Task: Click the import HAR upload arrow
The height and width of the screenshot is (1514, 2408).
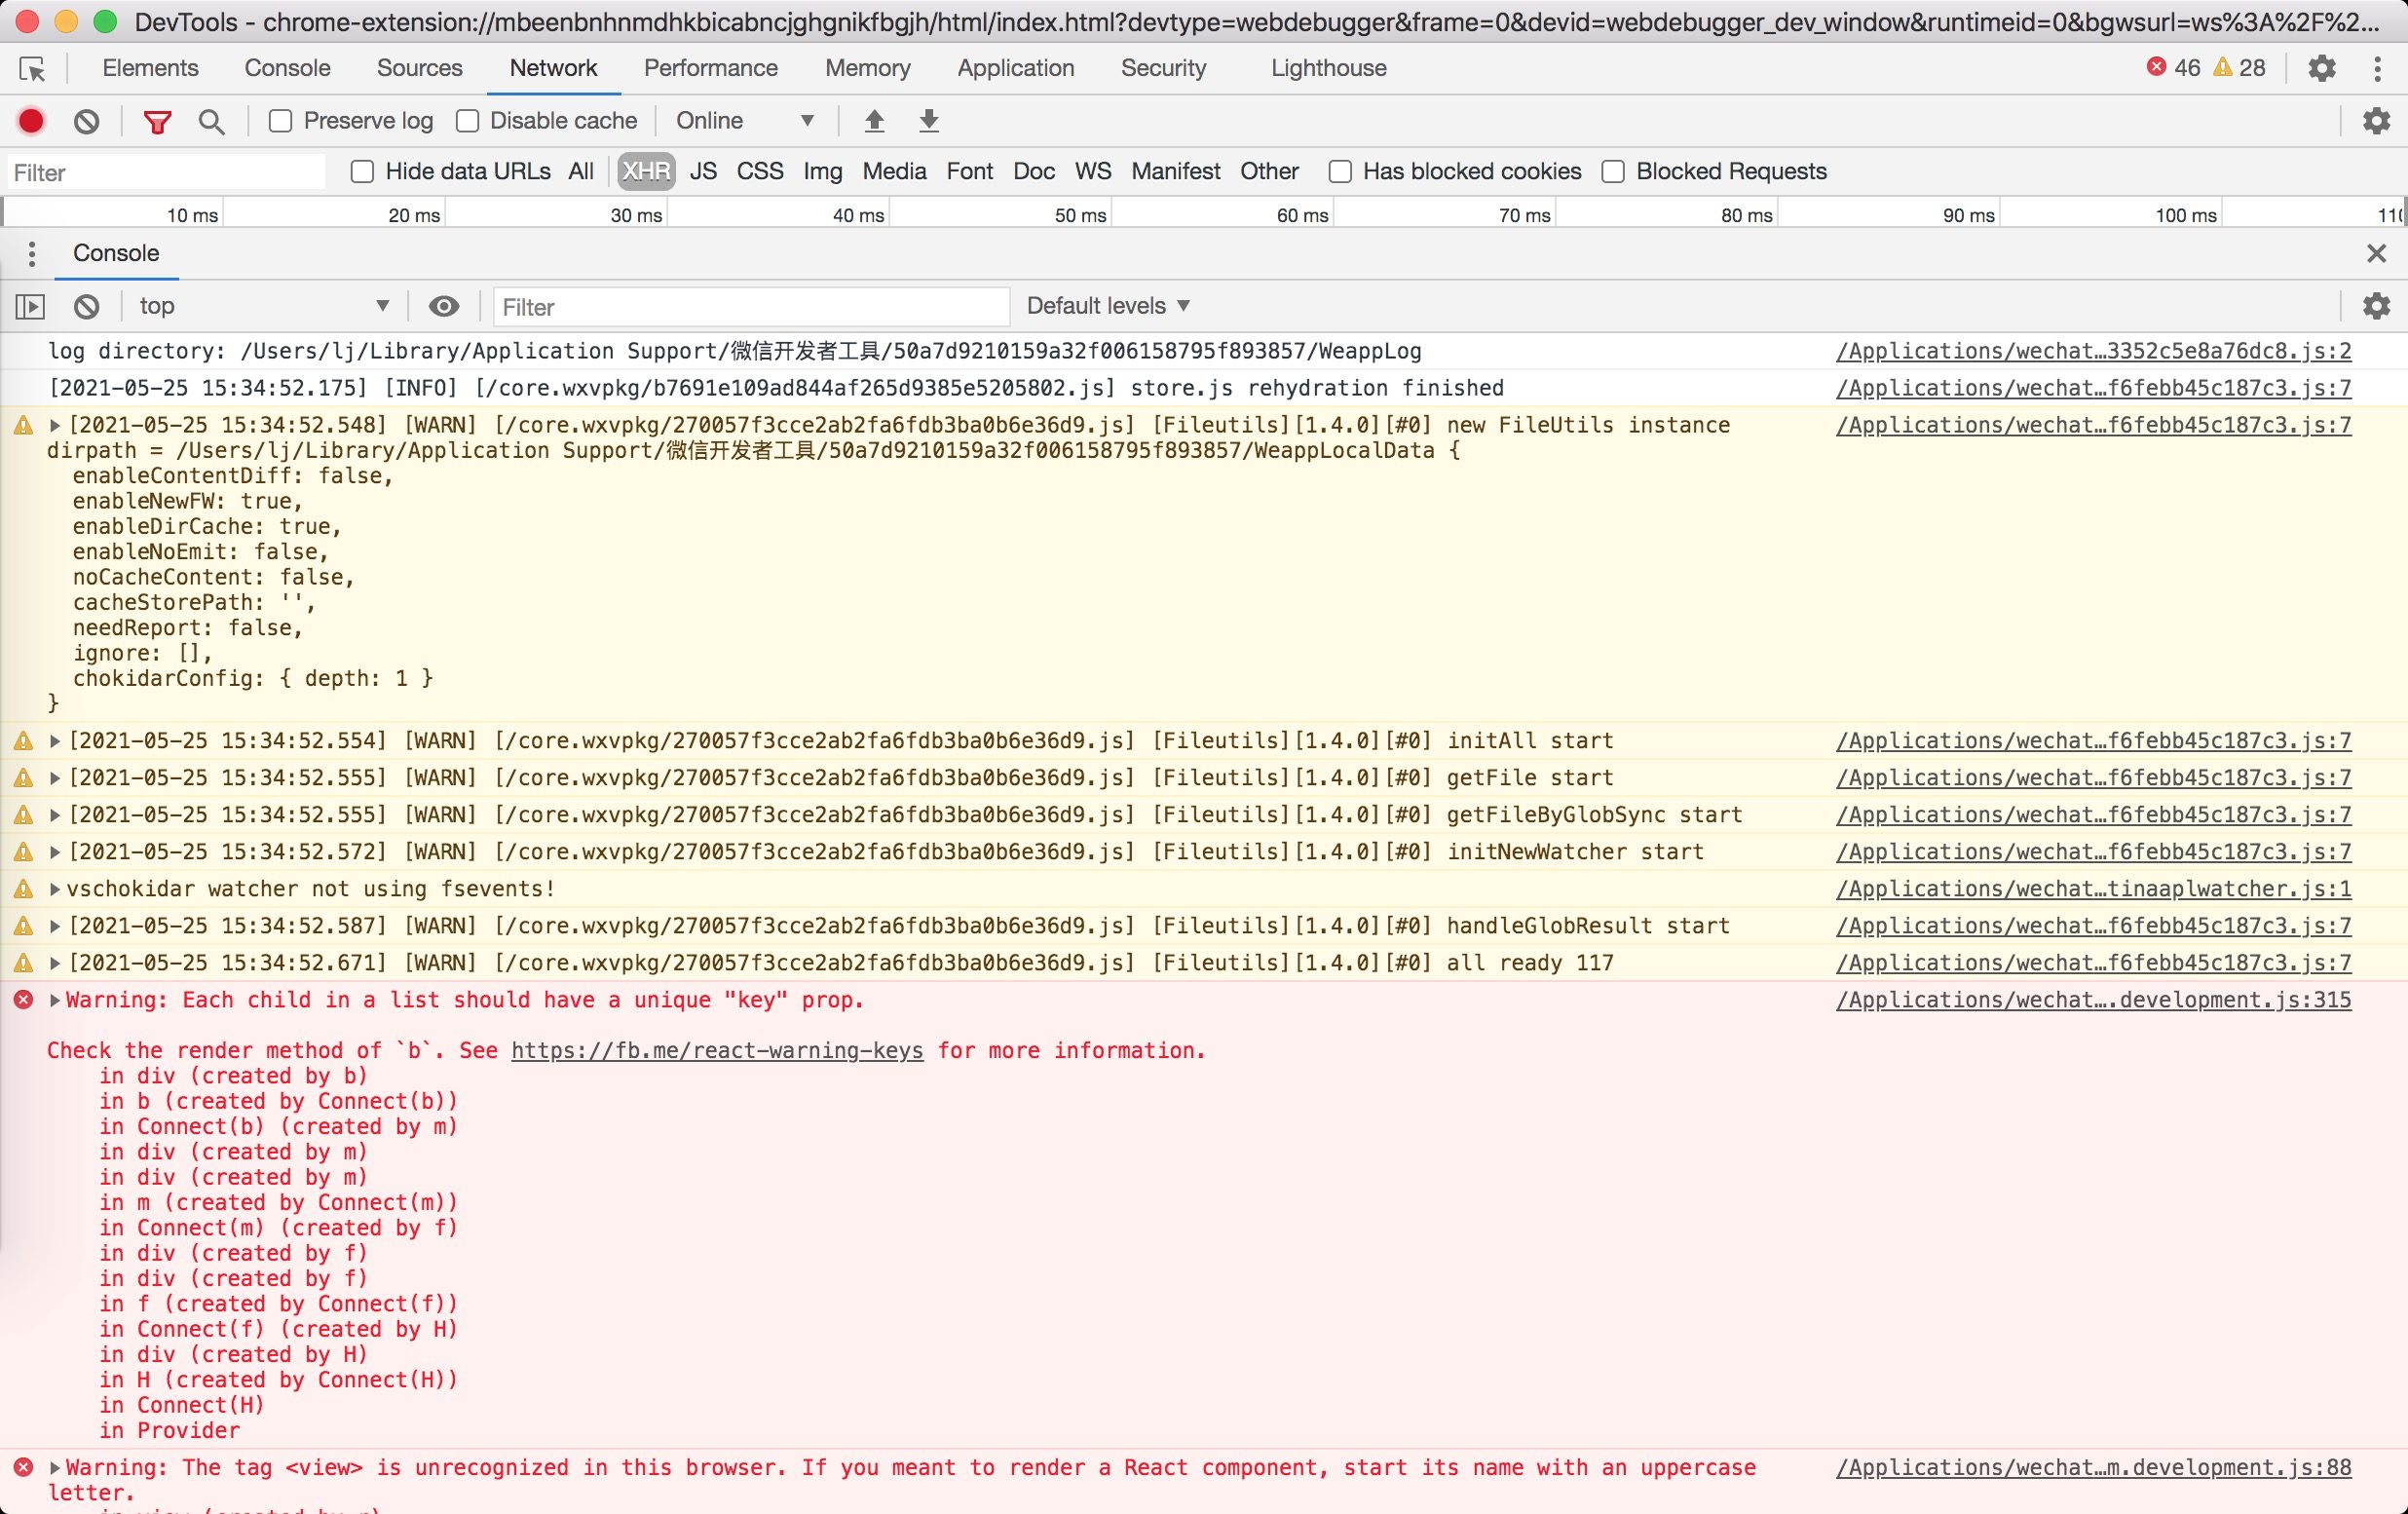Action: pos(874,121)
